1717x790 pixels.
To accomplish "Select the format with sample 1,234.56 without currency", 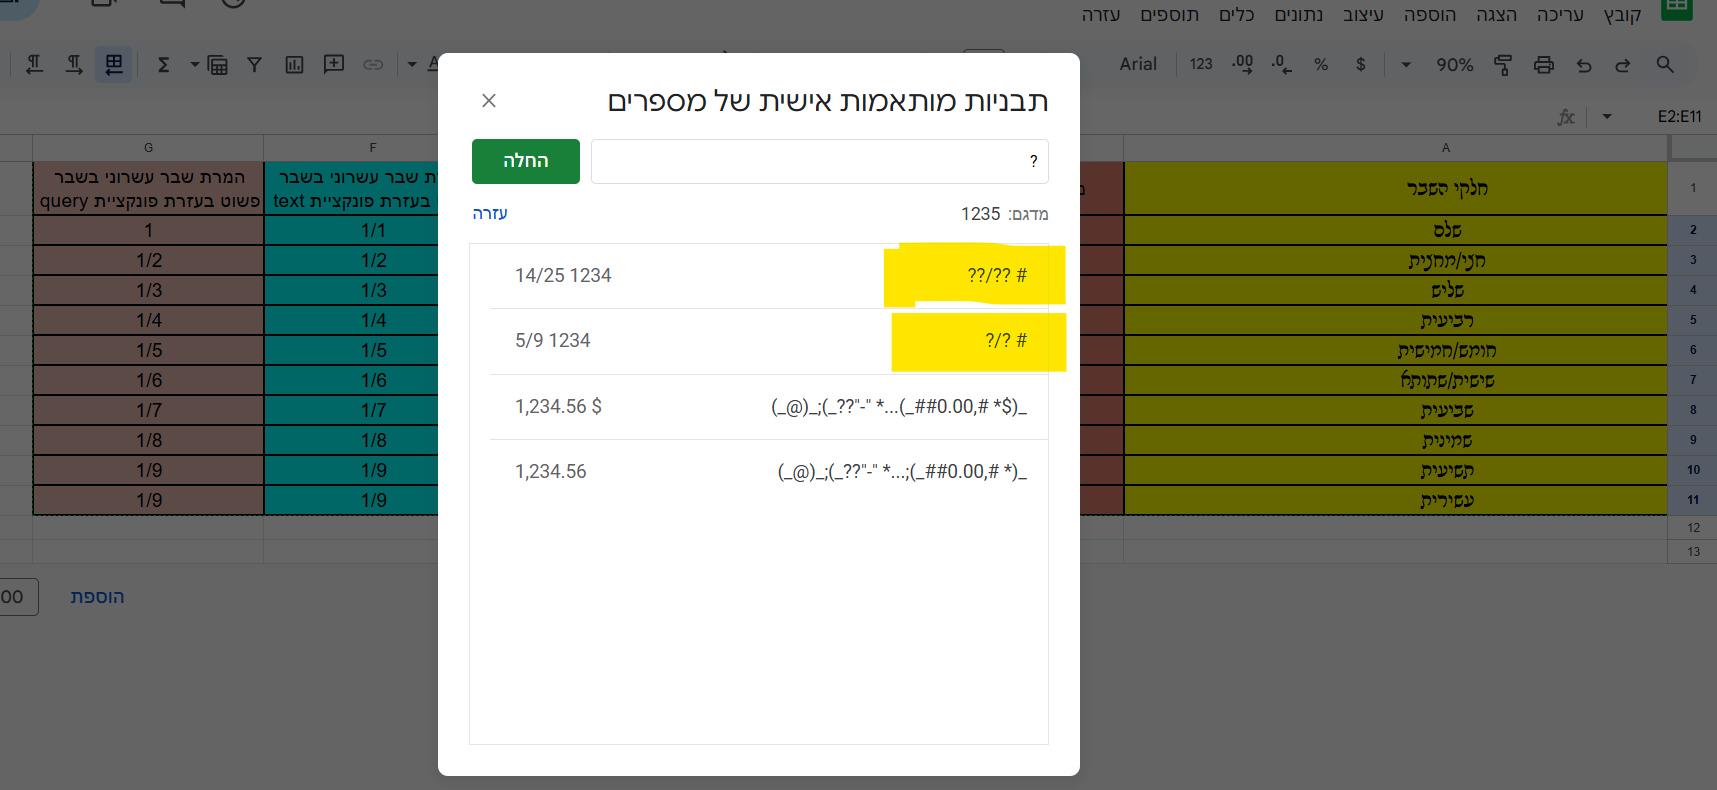I will (x=769, y=472).
